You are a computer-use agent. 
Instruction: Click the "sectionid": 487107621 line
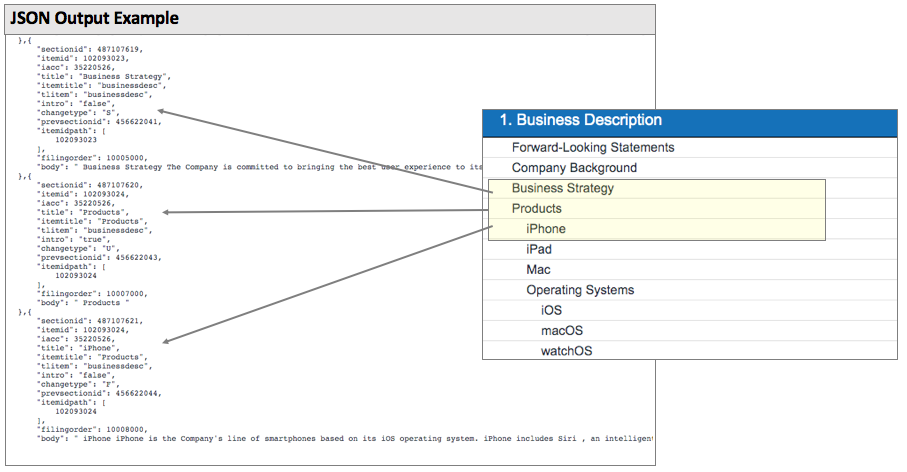point(90,321)
